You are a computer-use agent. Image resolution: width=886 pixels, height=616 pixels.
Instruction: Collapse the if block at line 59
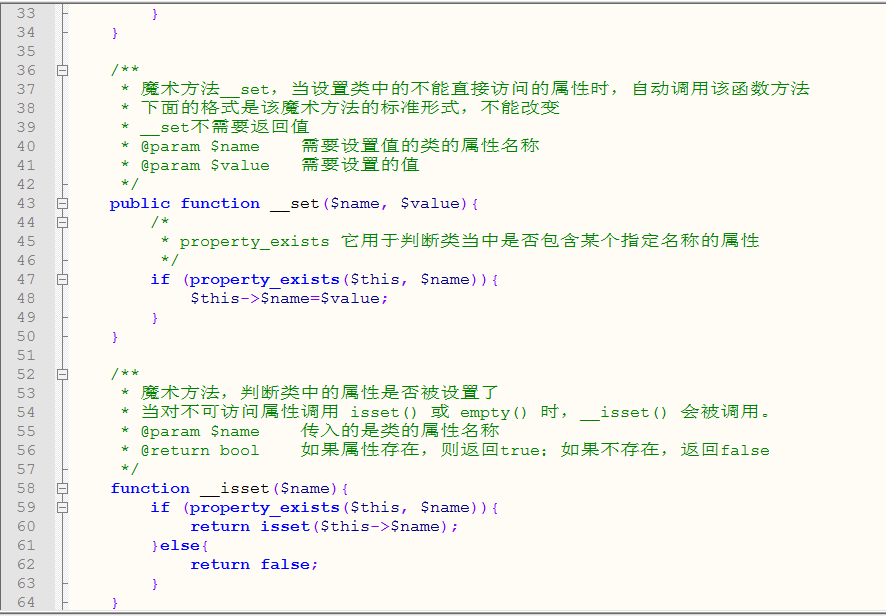point(63,507)
